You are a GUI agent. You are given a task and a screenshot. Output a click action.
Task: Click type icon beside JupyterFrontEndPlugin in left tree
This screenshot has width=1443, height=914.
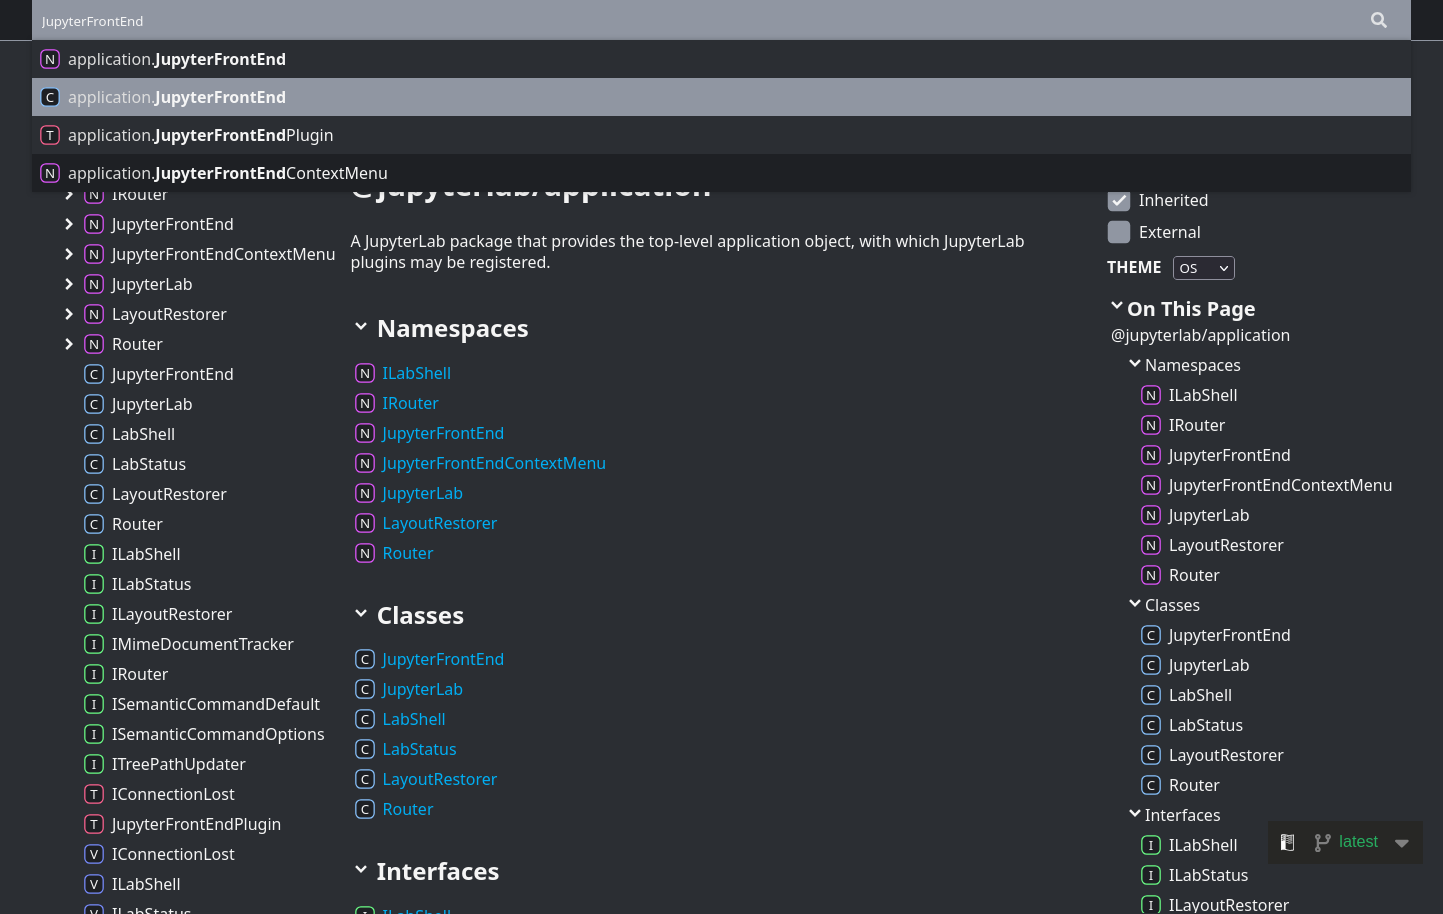tap(94, 824)
